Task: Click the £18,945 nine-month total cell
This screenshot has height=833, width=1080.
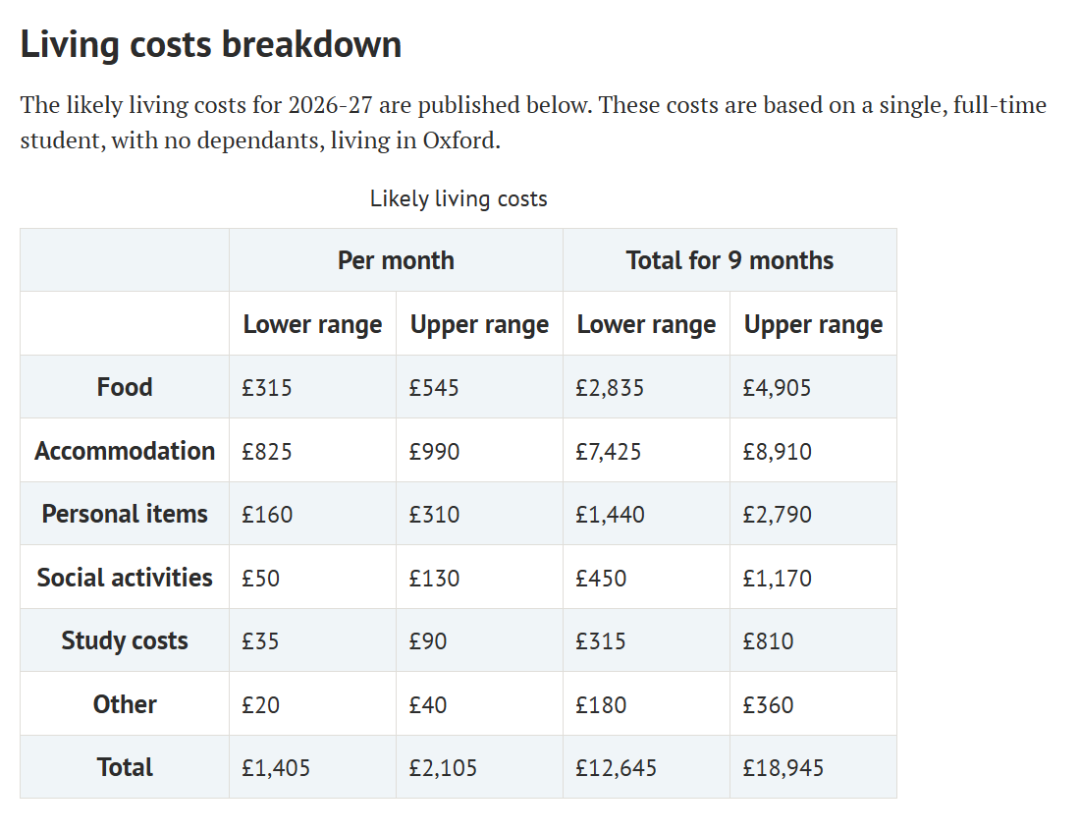Action: pos(783,768)
